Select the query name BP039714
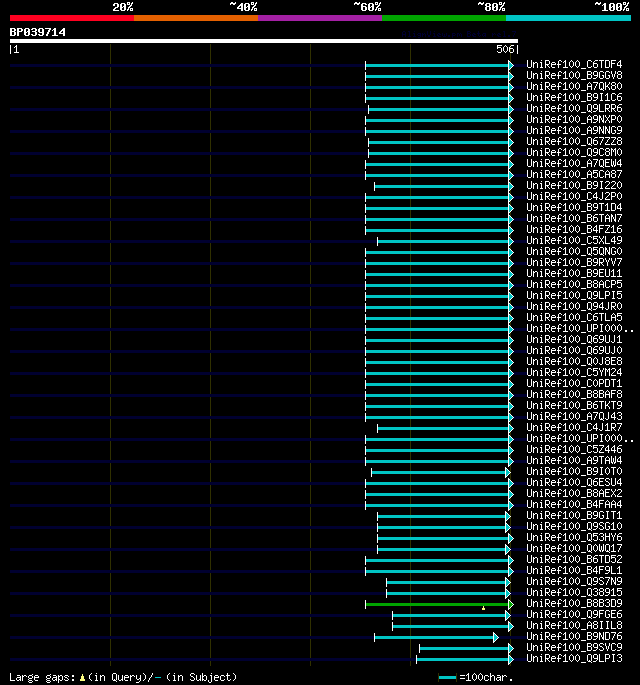Screen dimensions: 640x685 [x=38, y=32]
